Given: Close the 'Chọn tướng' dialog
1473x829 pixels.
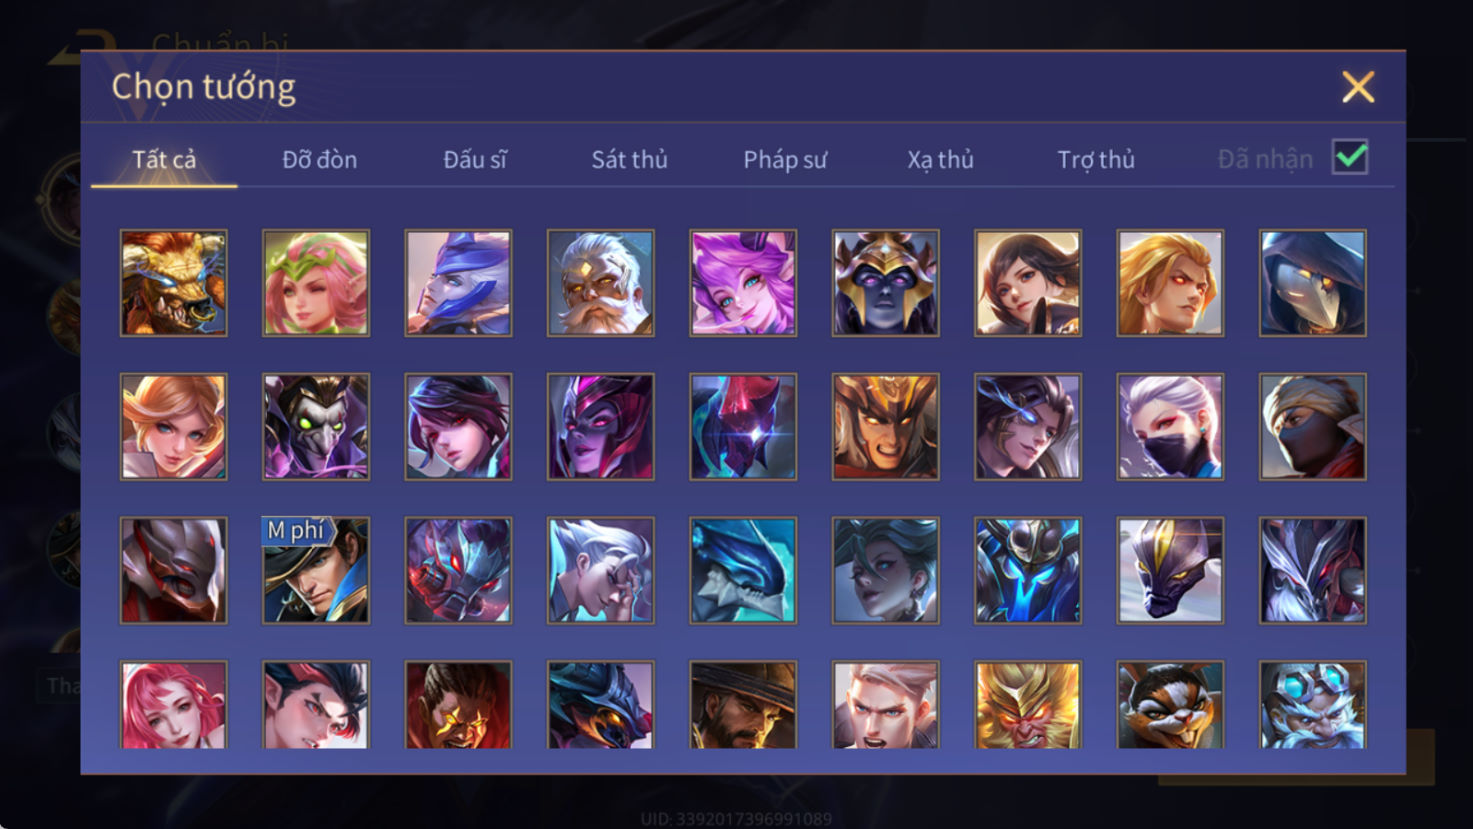Looking at the screenshot, I should click(1358, 87).
